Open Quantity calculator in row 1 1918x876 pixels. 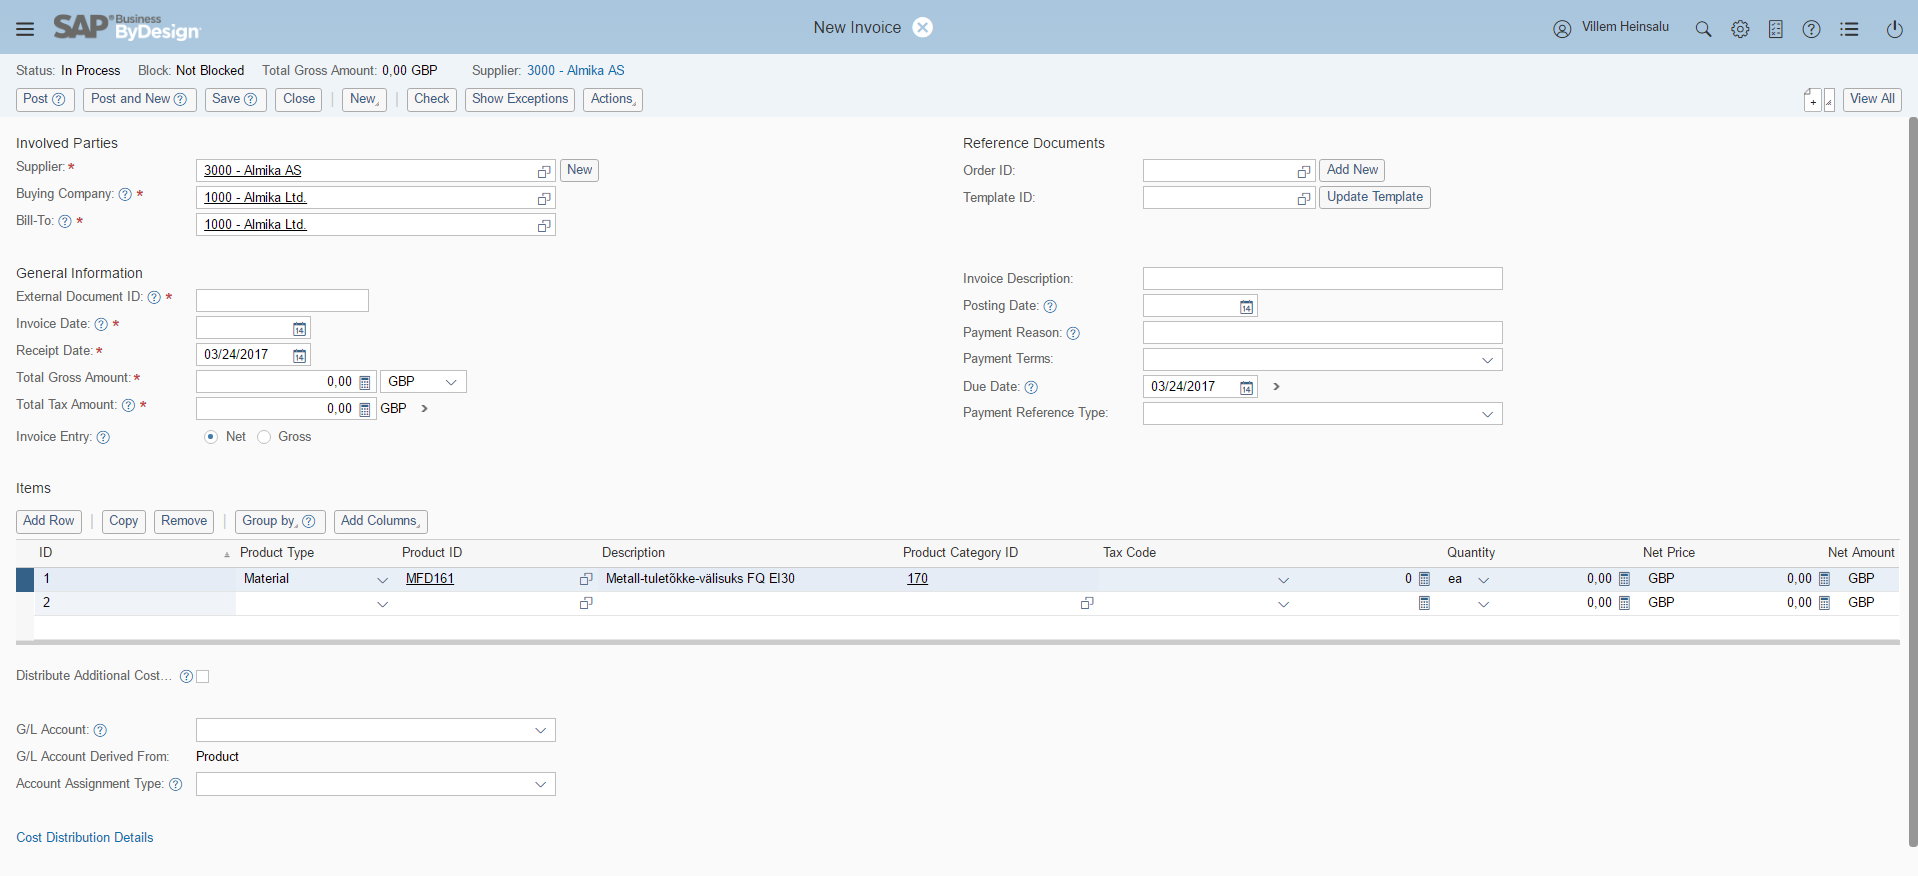pyautogui.click(x=1424, y=579)
